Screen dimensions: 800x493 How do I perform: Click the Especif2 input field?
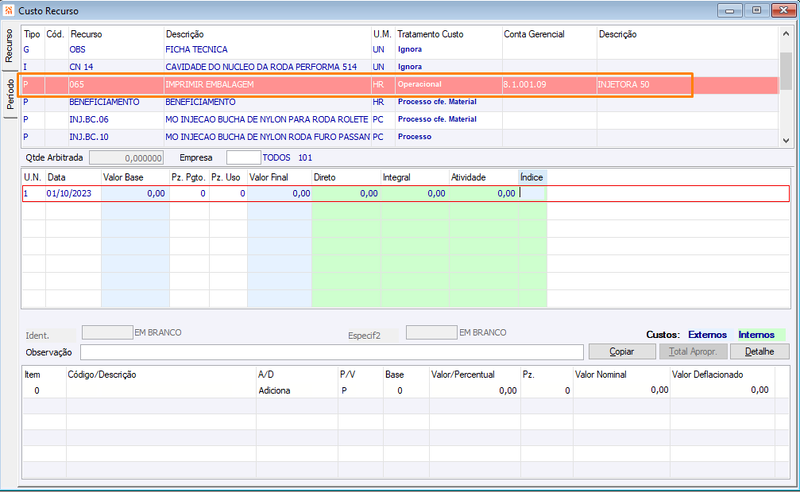(x=431, y=333)
